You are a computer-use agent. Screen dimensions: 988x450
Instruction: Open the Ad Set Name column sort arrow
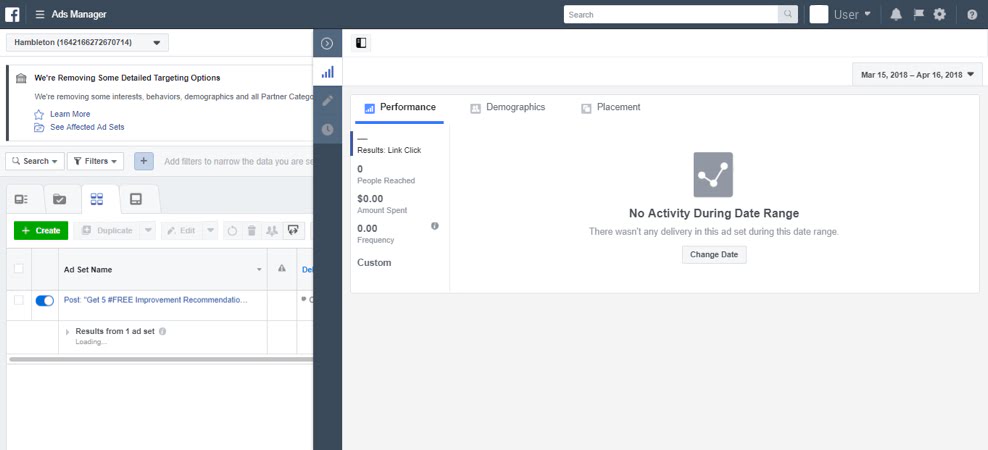click(259, 270)
